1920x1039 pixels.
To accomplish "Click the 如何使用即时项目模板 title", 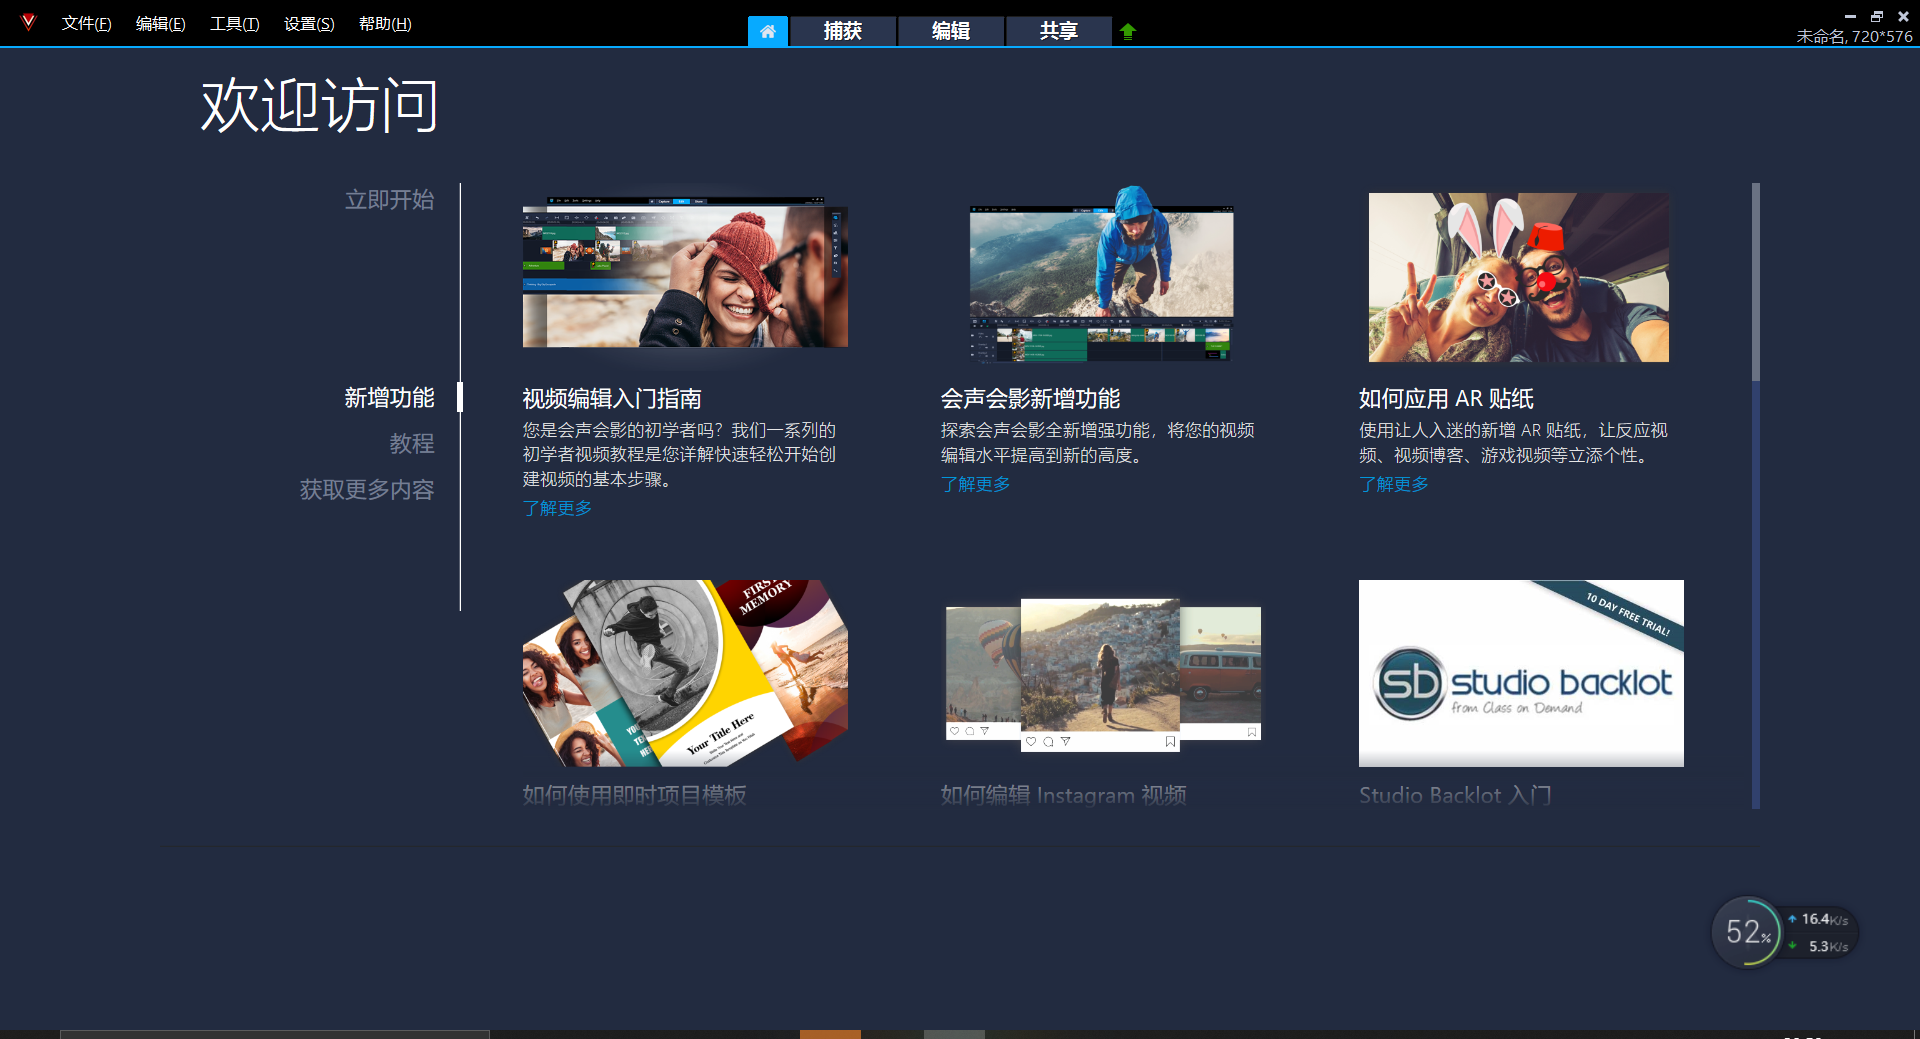I will point(634,795).
